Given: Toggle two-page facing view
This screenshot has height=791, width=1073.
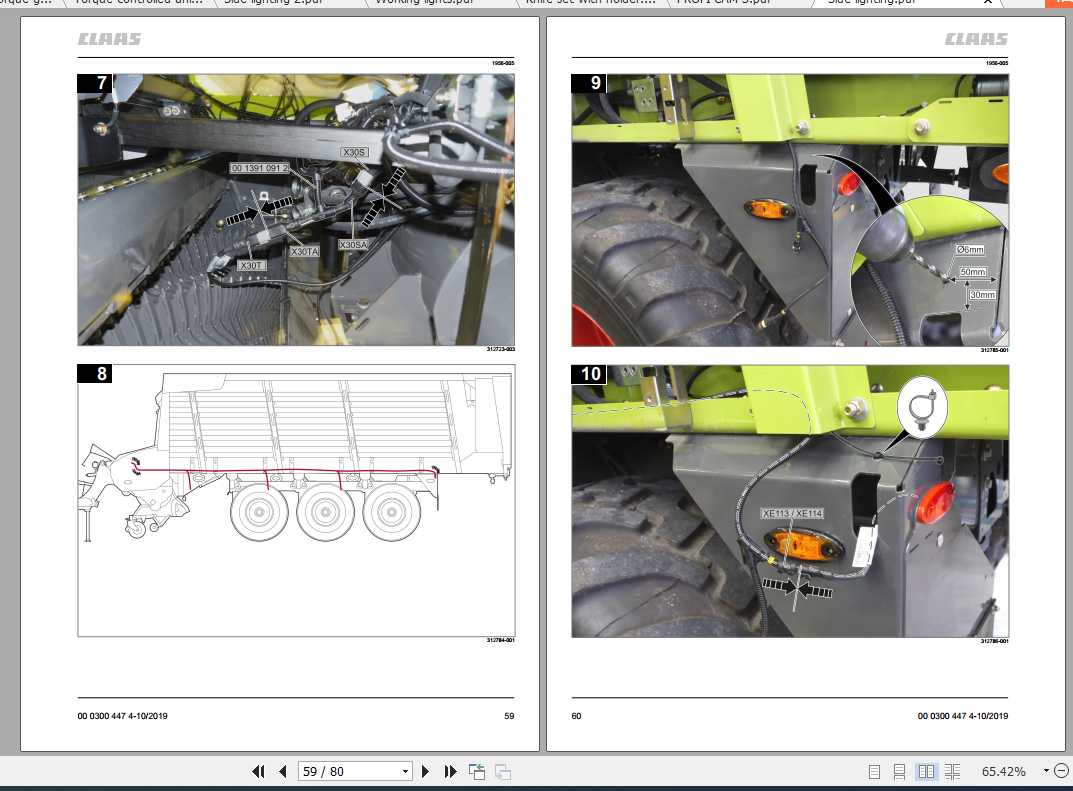Looking at the screenshot, I should (x=926, y=772).
